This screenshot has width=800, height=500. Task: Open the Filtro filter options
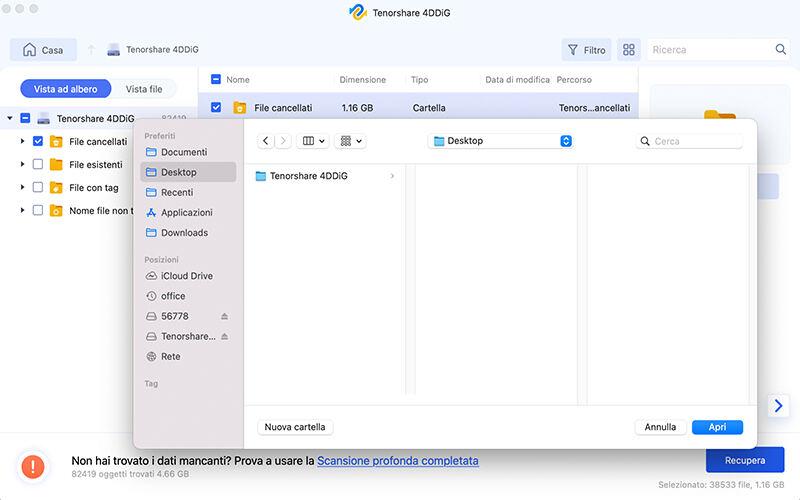[x=586, y=50]
